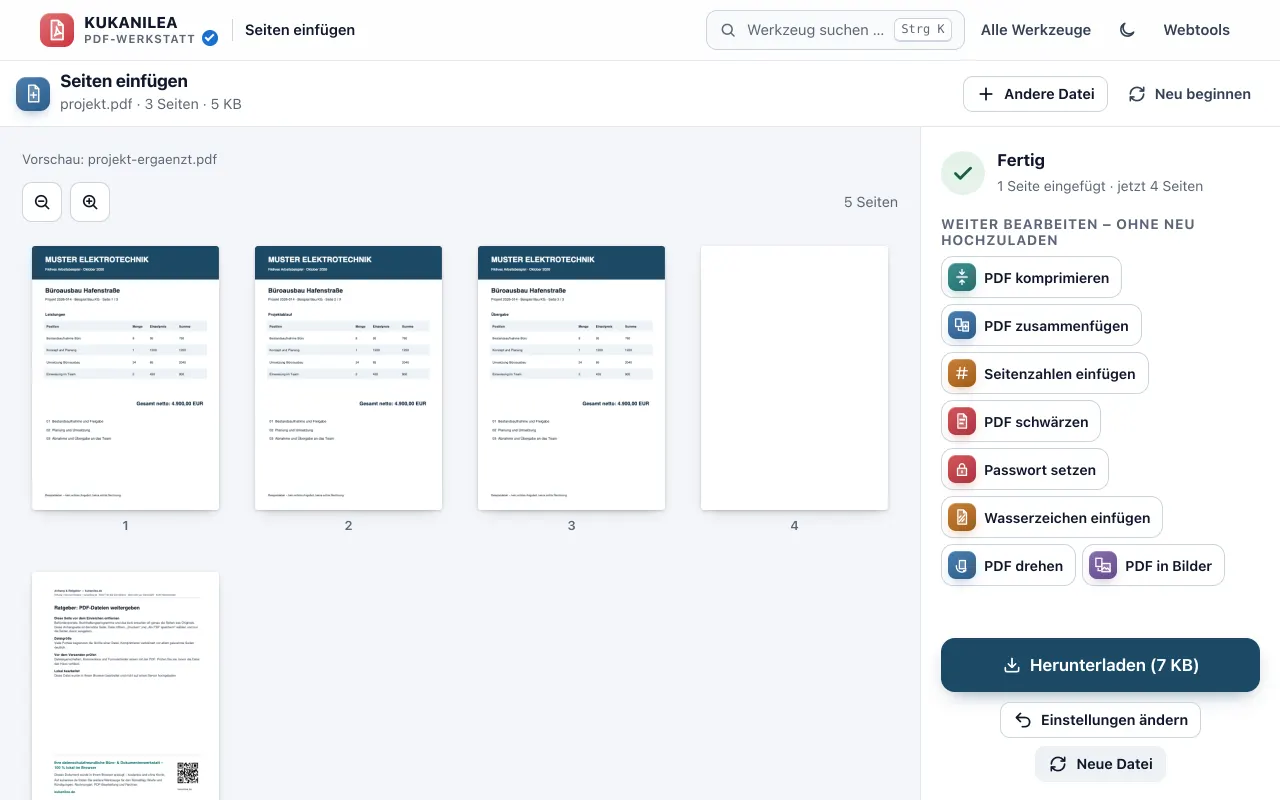Select the Ratgeber page 5 thumbnail
Screen dimensions: 1280x800
coord(125,686)
